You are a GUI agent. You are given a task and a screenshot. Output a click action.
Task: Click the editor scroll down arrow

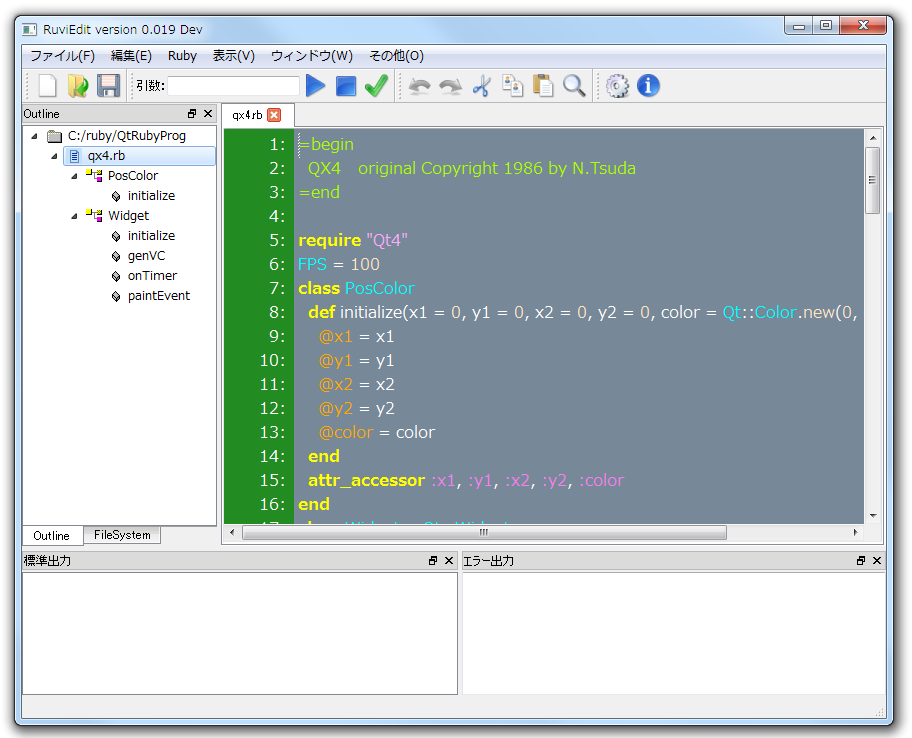tap(872, 516)
